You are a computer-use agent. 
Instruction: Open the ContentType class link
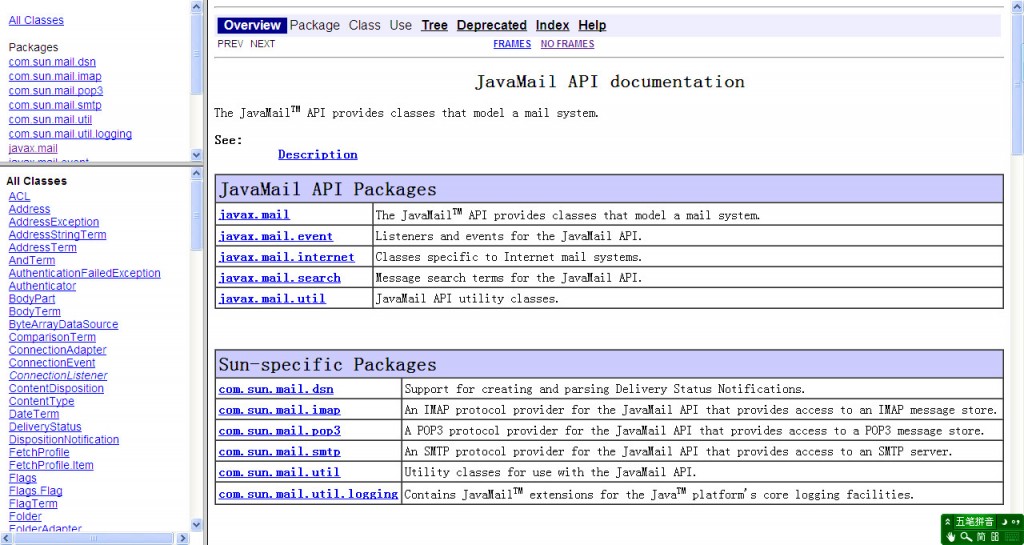[41, 401]
